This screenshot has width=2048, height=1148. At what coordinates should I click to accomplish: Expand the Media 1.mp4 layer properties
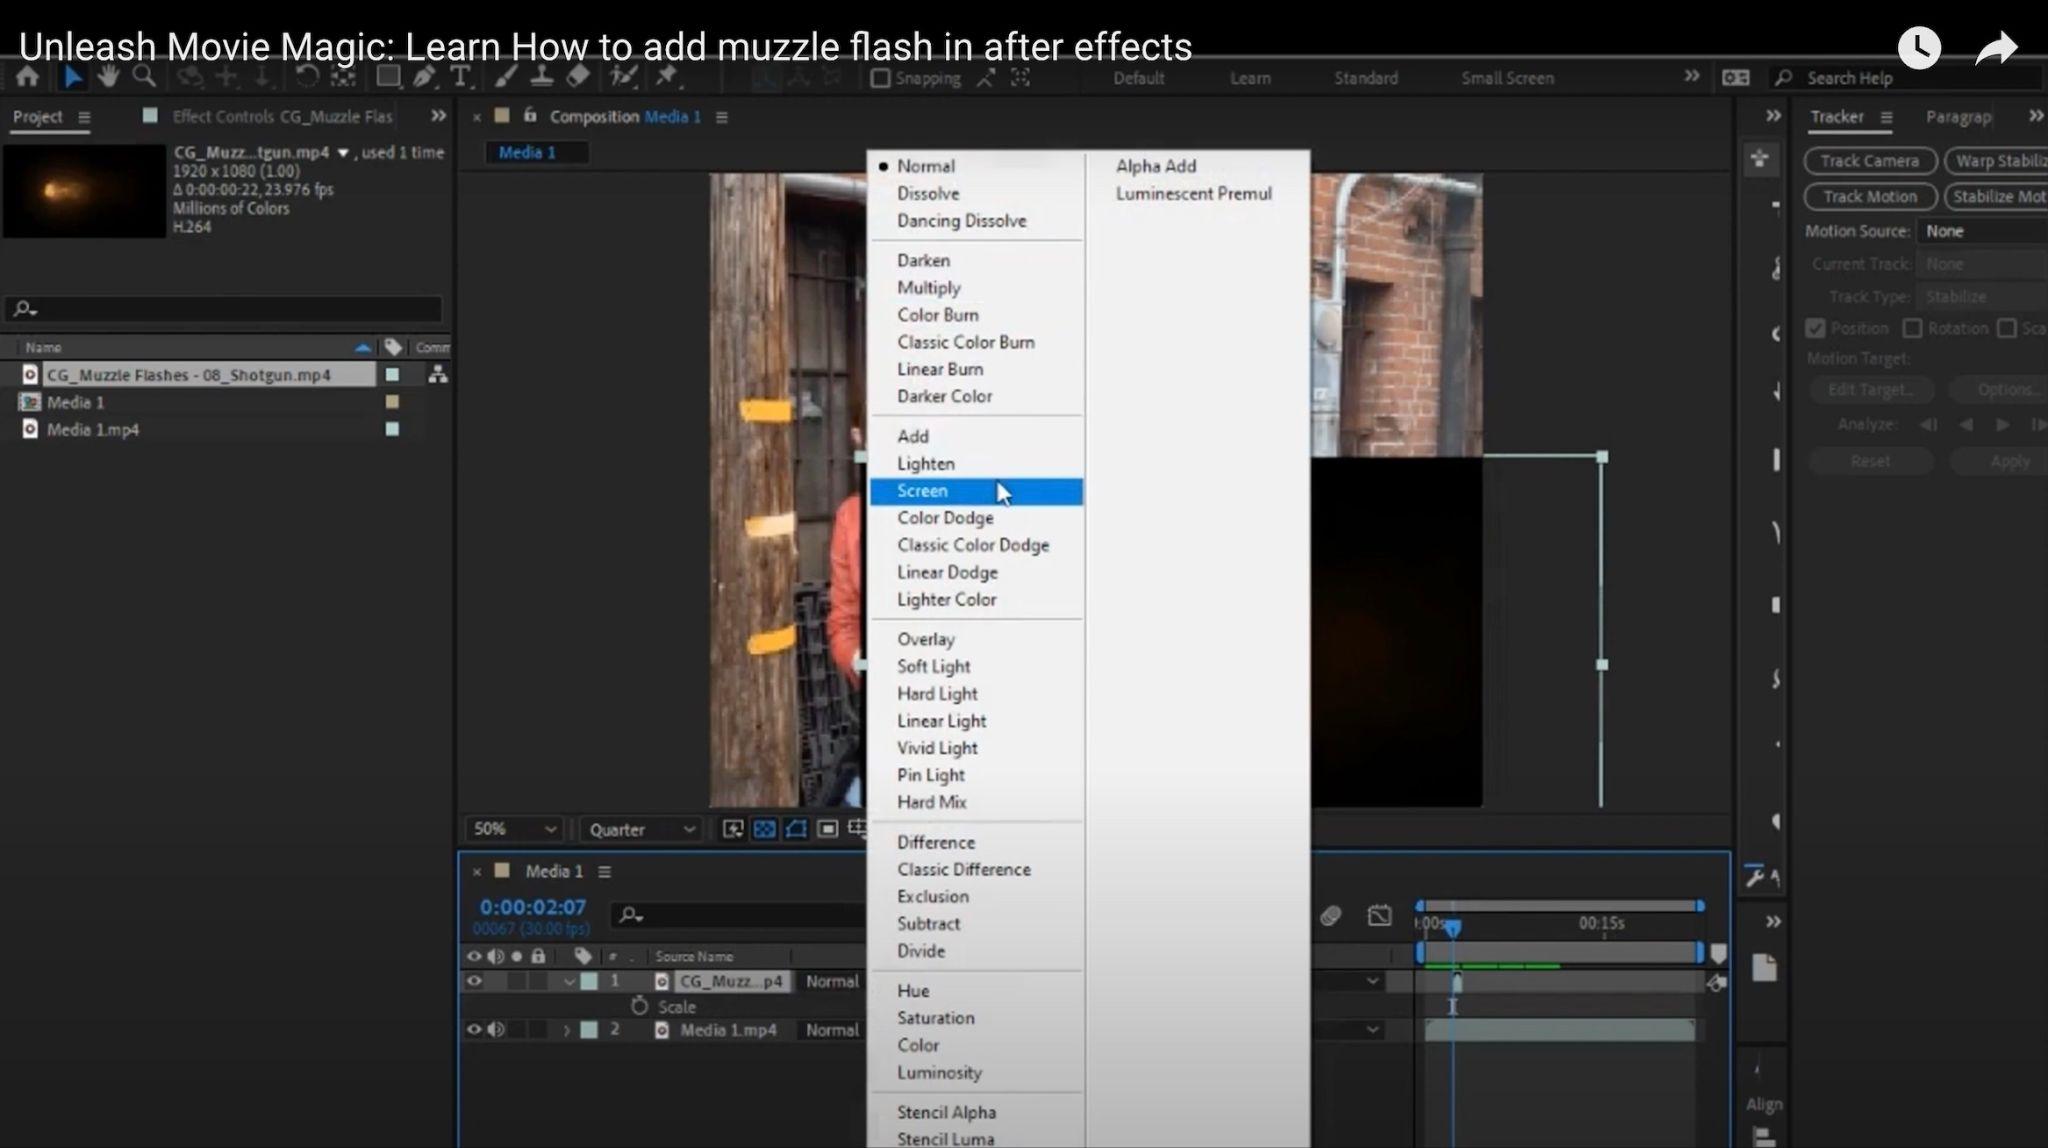[567, 1030]
